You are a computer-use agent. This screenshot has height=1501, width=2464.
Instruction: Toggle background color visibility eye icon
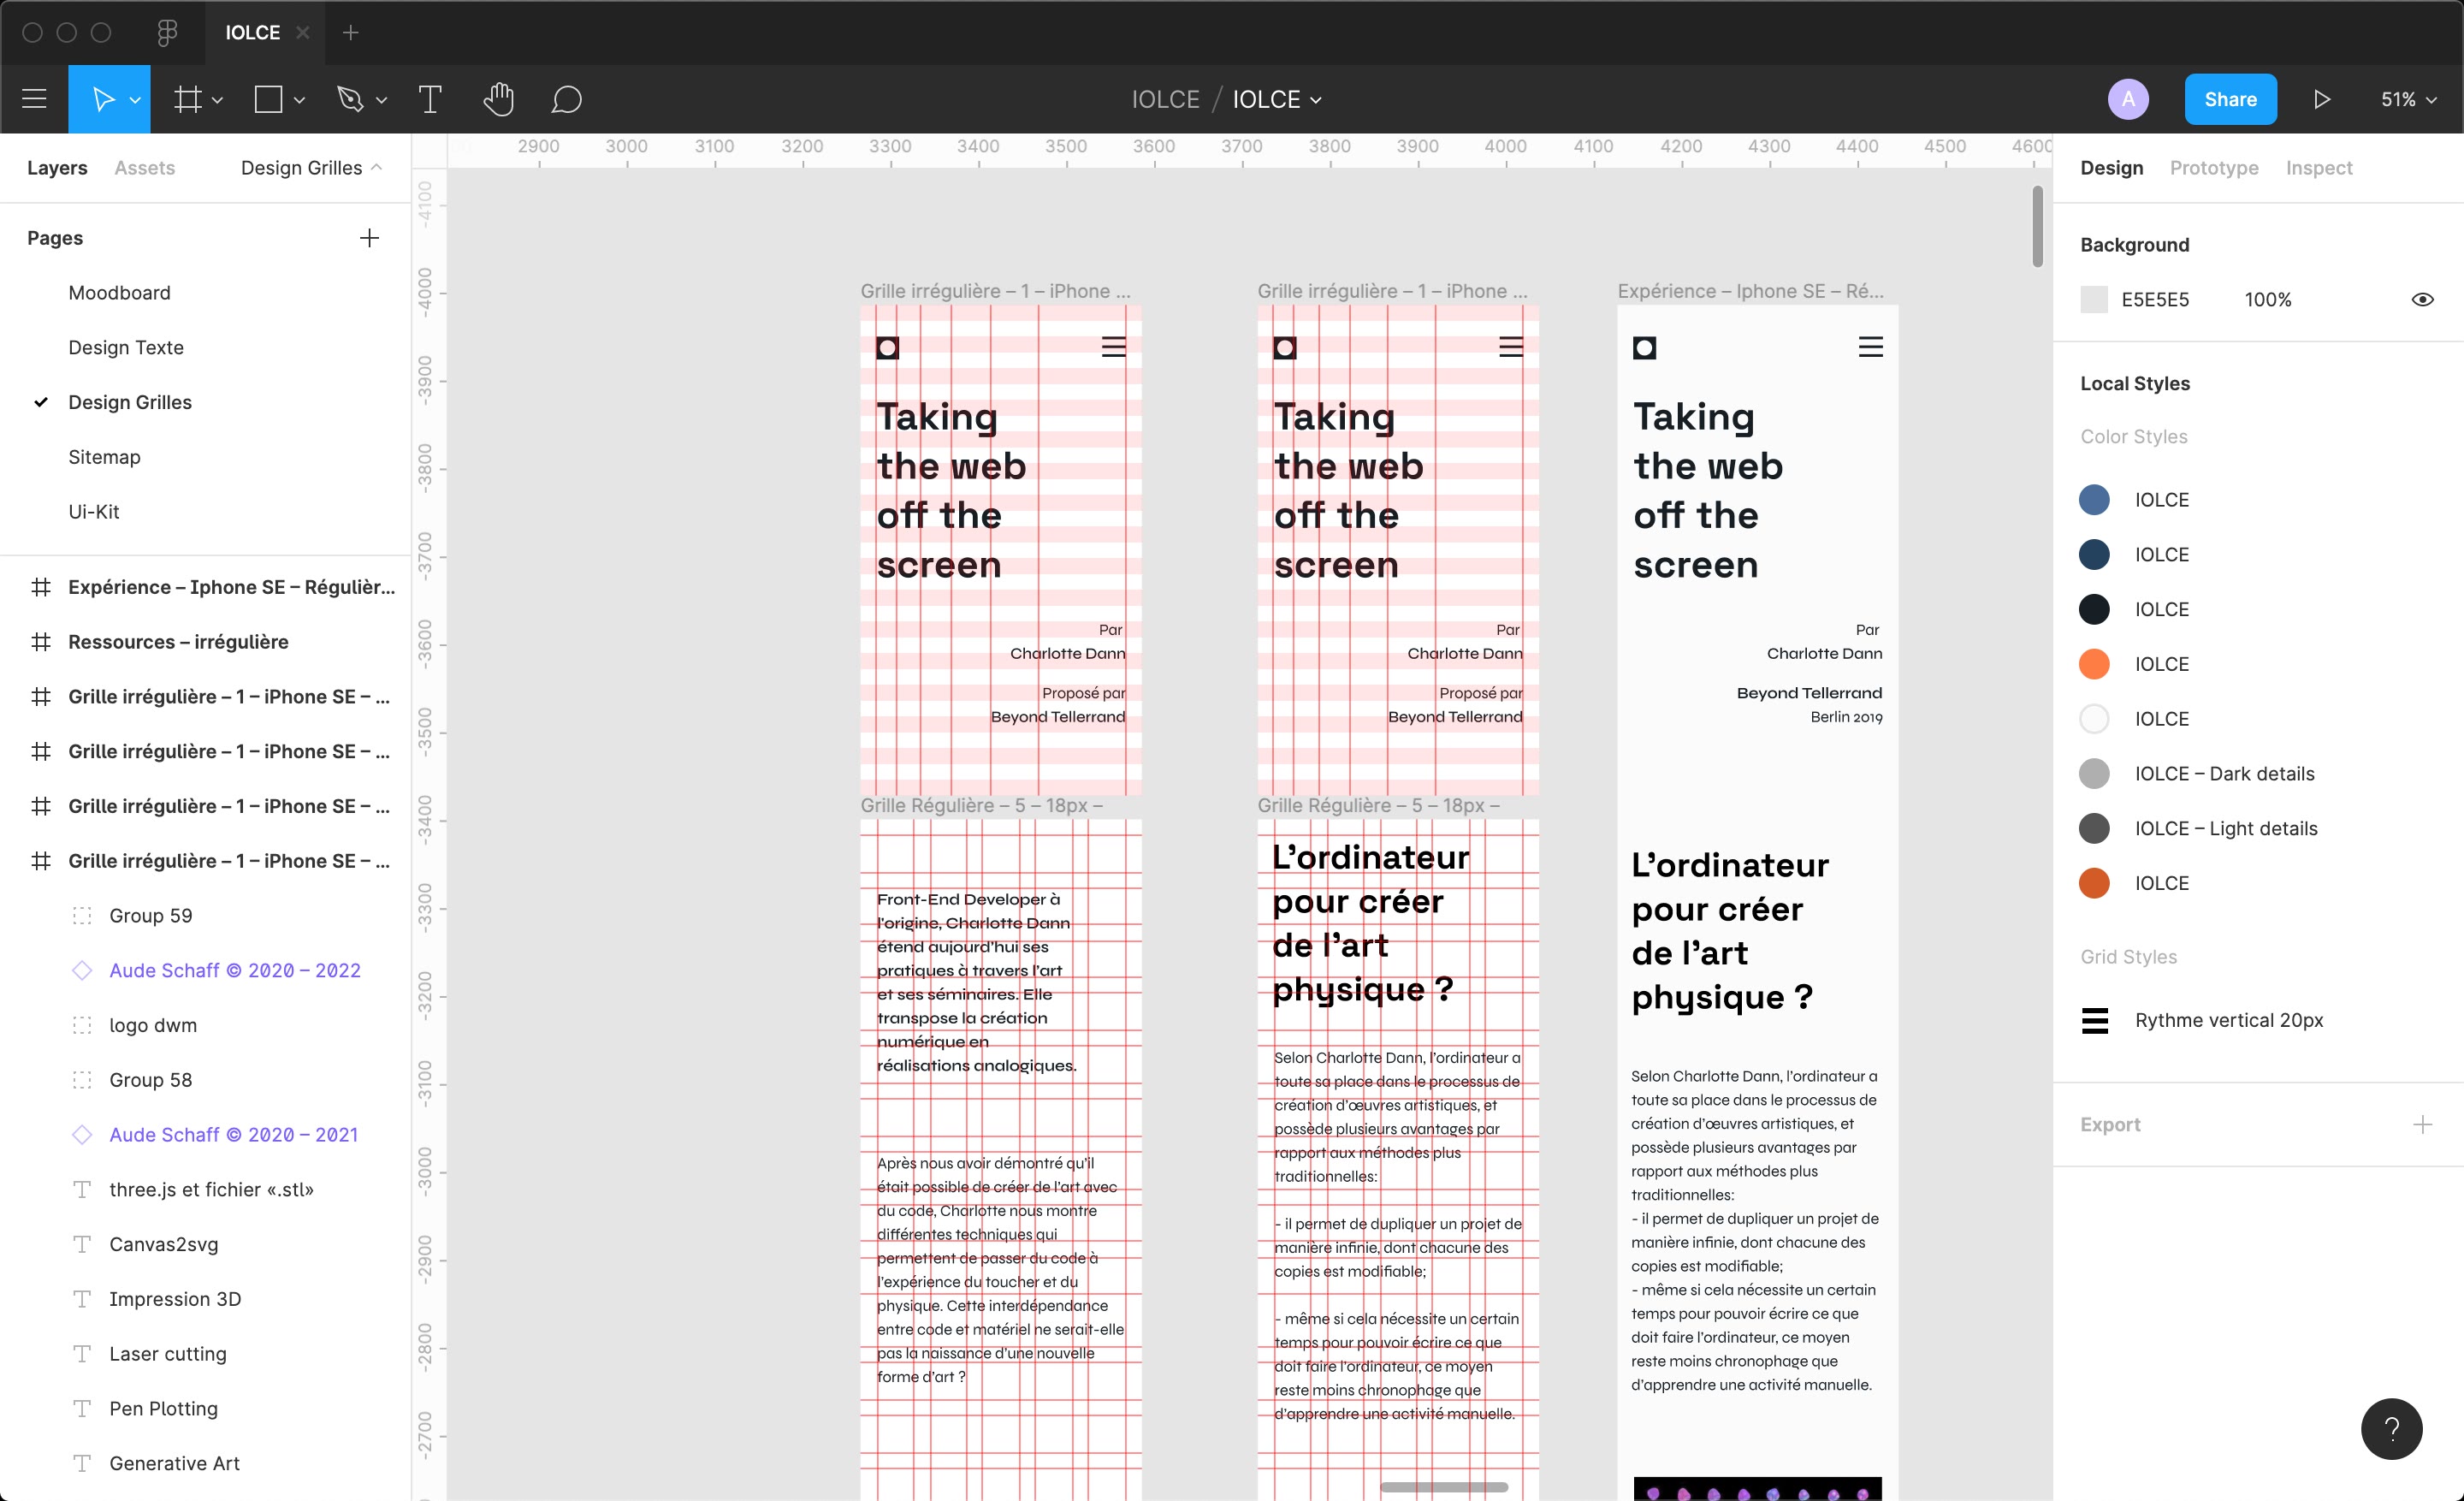click(x=2425, y=300)
